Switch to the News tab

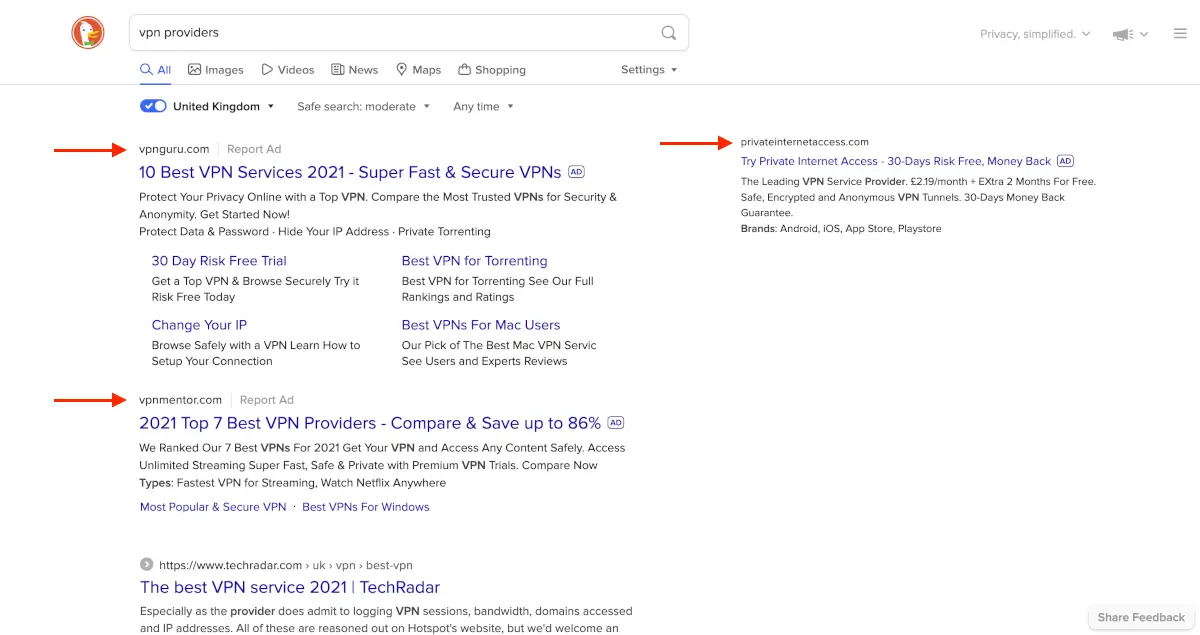(x=355, y=70)
